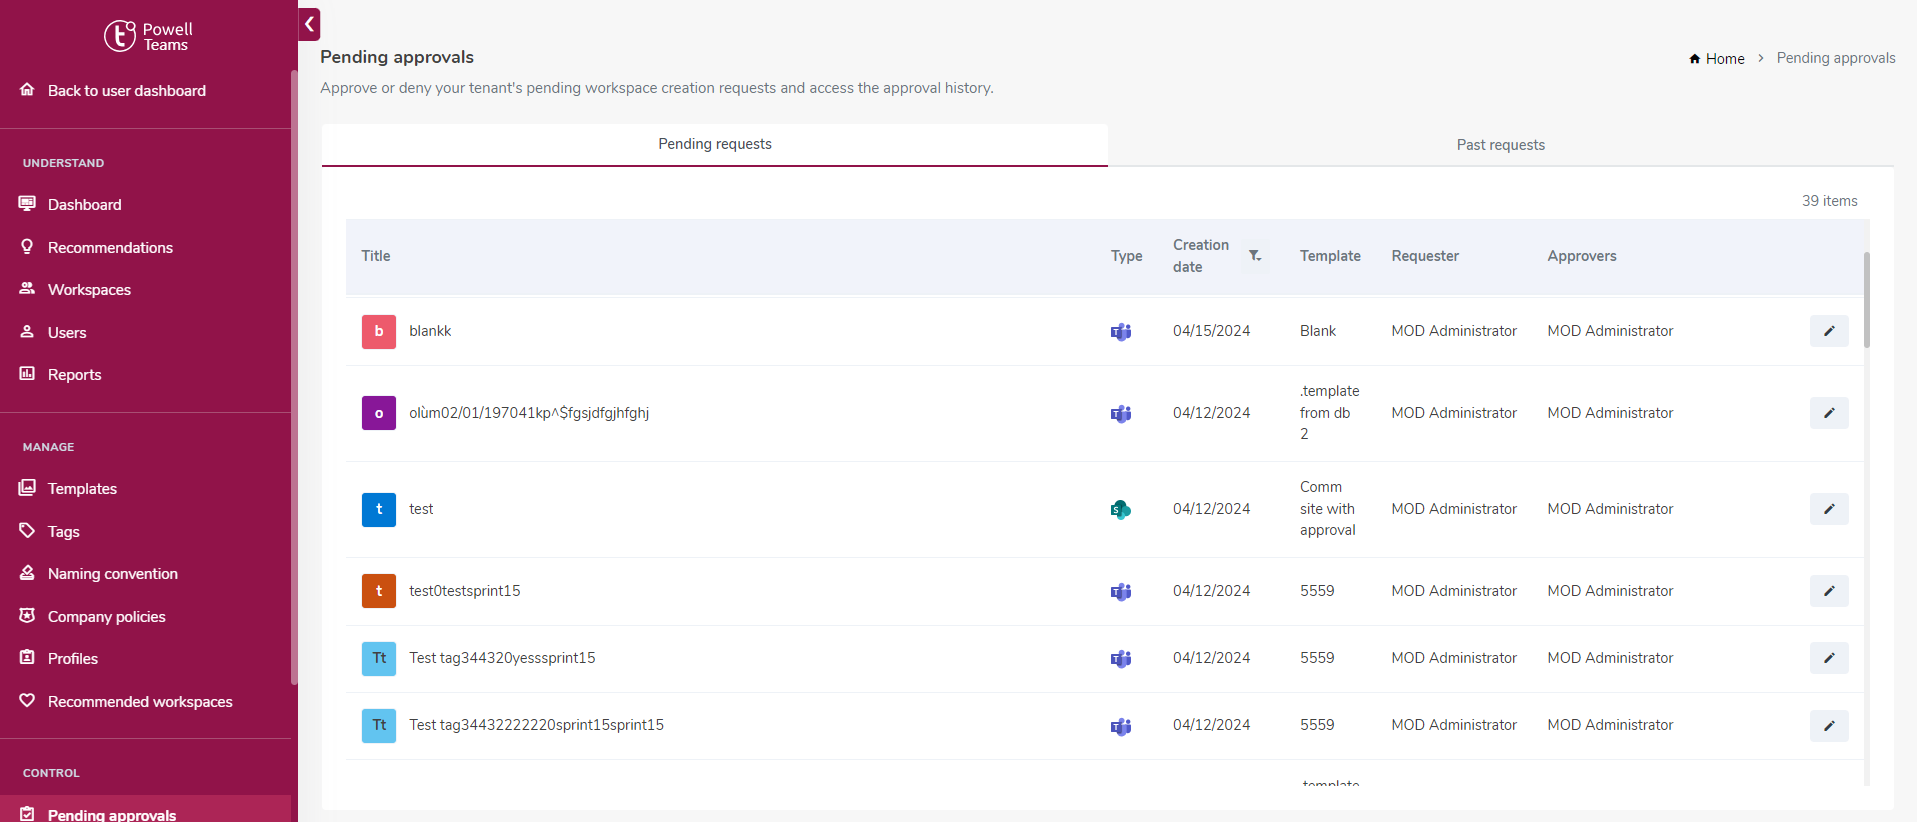
Task: Click the 'Tt' avatar for Test tag344320yesssprint15
Action: (x=379, y=658)
